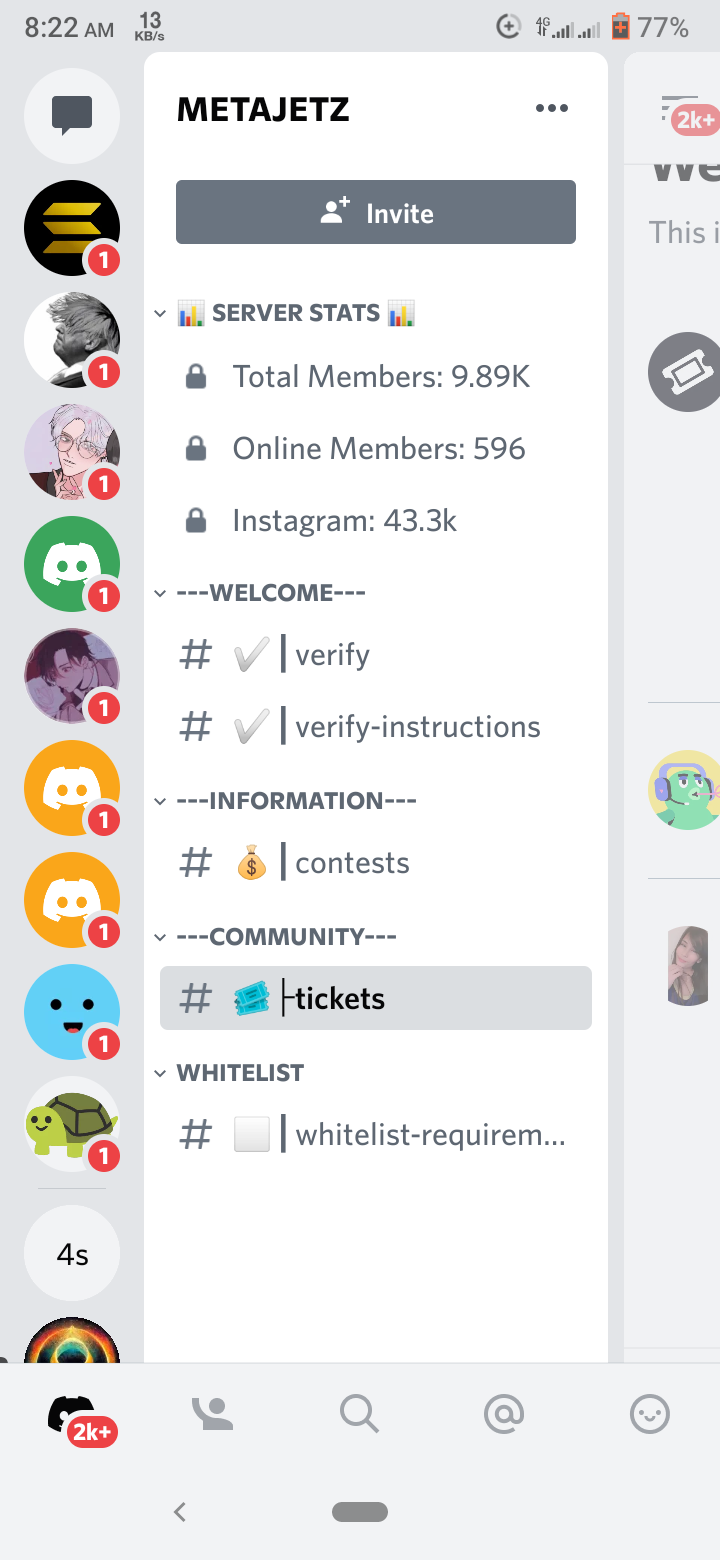Viewport: 720px width, 1560px height.
Task: Open the METAJETZ three-dot server menu
Action: (552, 108)
